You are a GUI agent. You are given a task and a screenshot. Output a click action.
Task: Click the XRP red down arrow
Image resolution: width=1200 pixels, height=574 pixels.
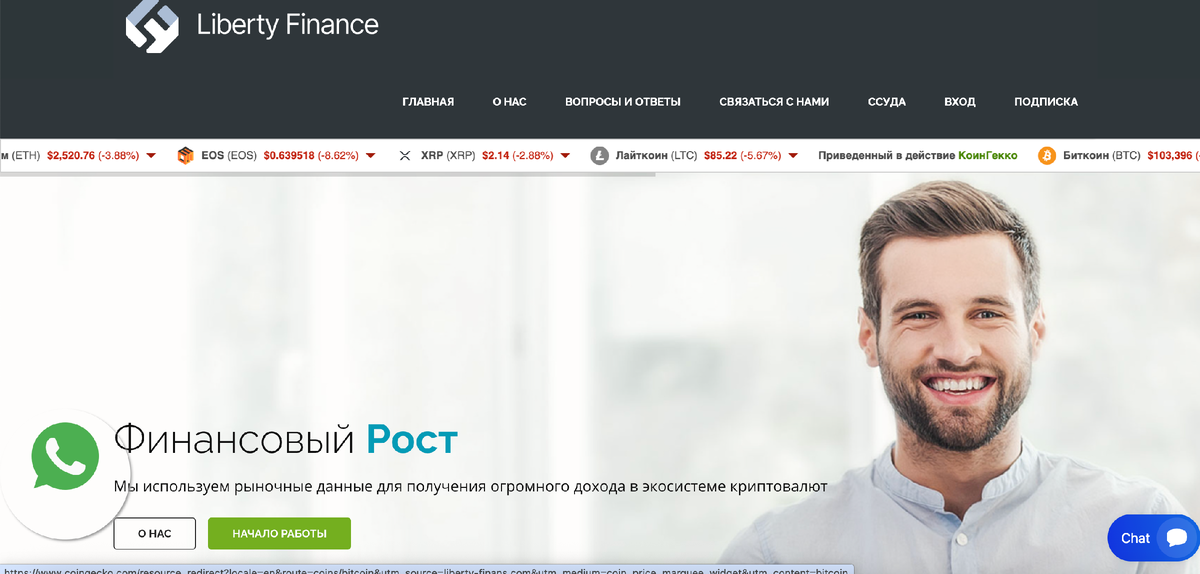565,156
